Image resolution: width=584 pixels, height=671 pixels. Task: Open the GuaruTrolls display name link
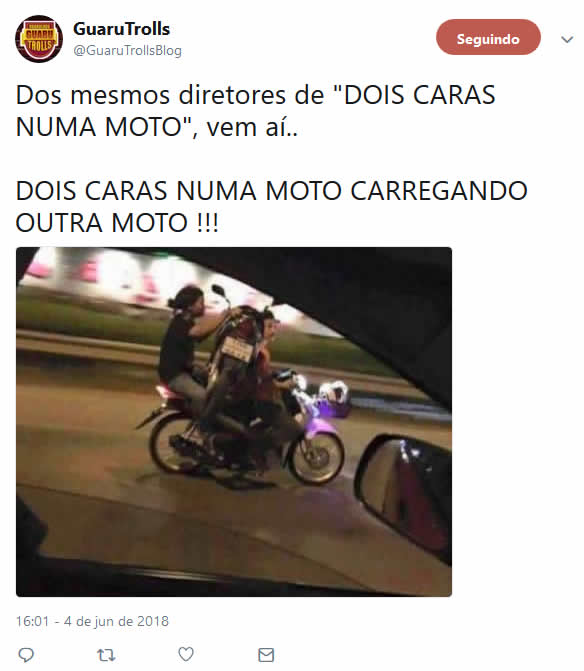(122, 29)
